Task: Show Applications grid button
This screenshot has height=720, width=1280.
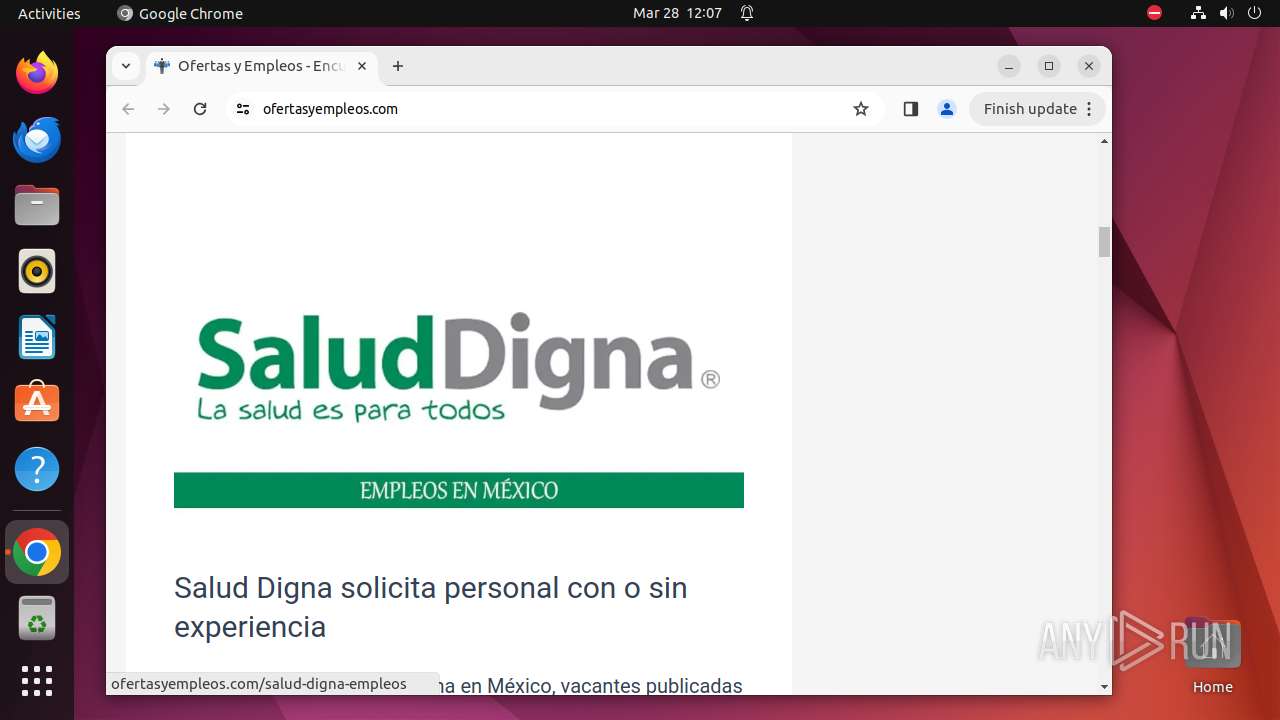Action: (x=37, y=681)
